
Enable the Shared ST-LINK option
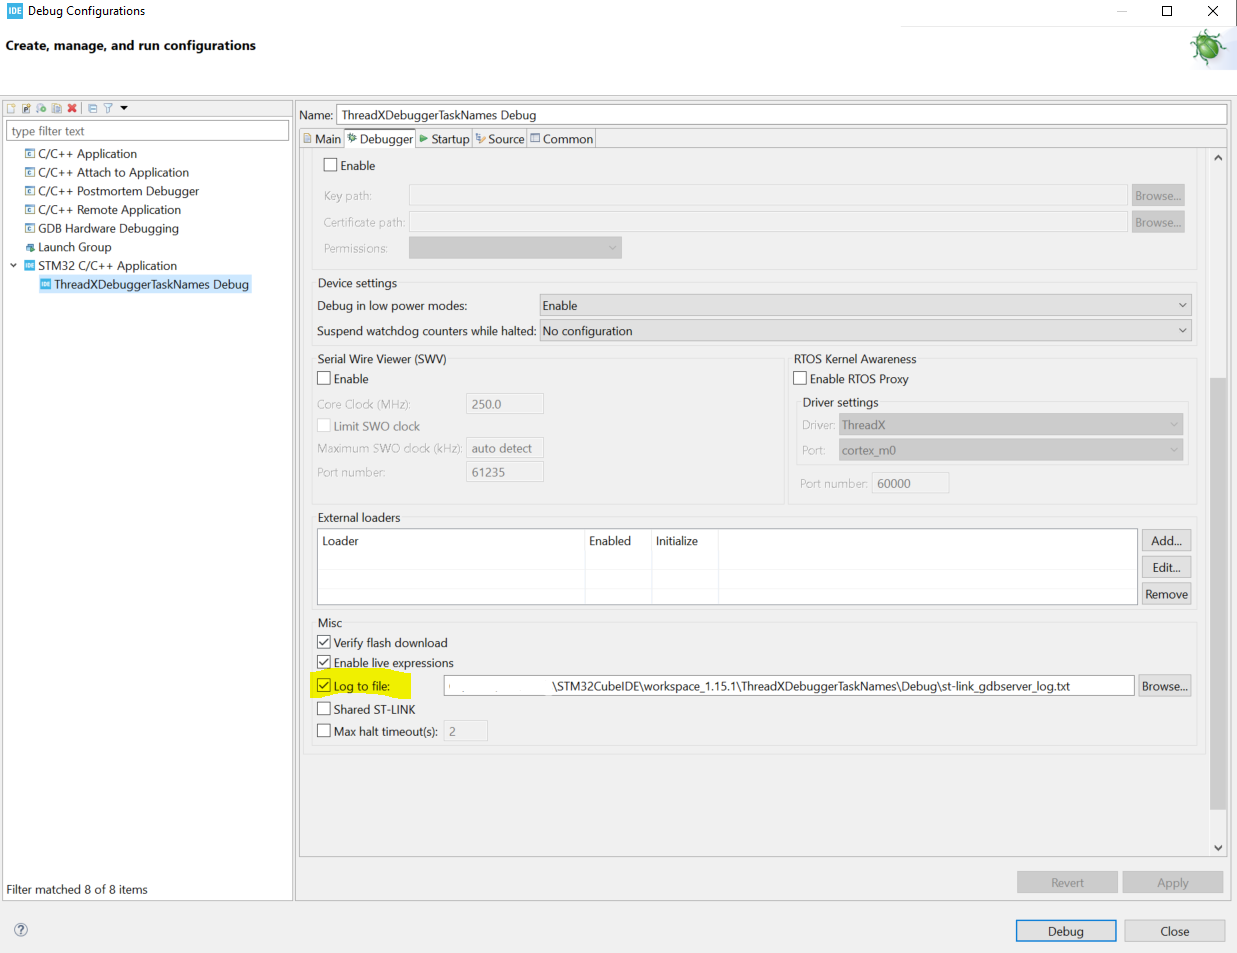(x=324, y=708)
